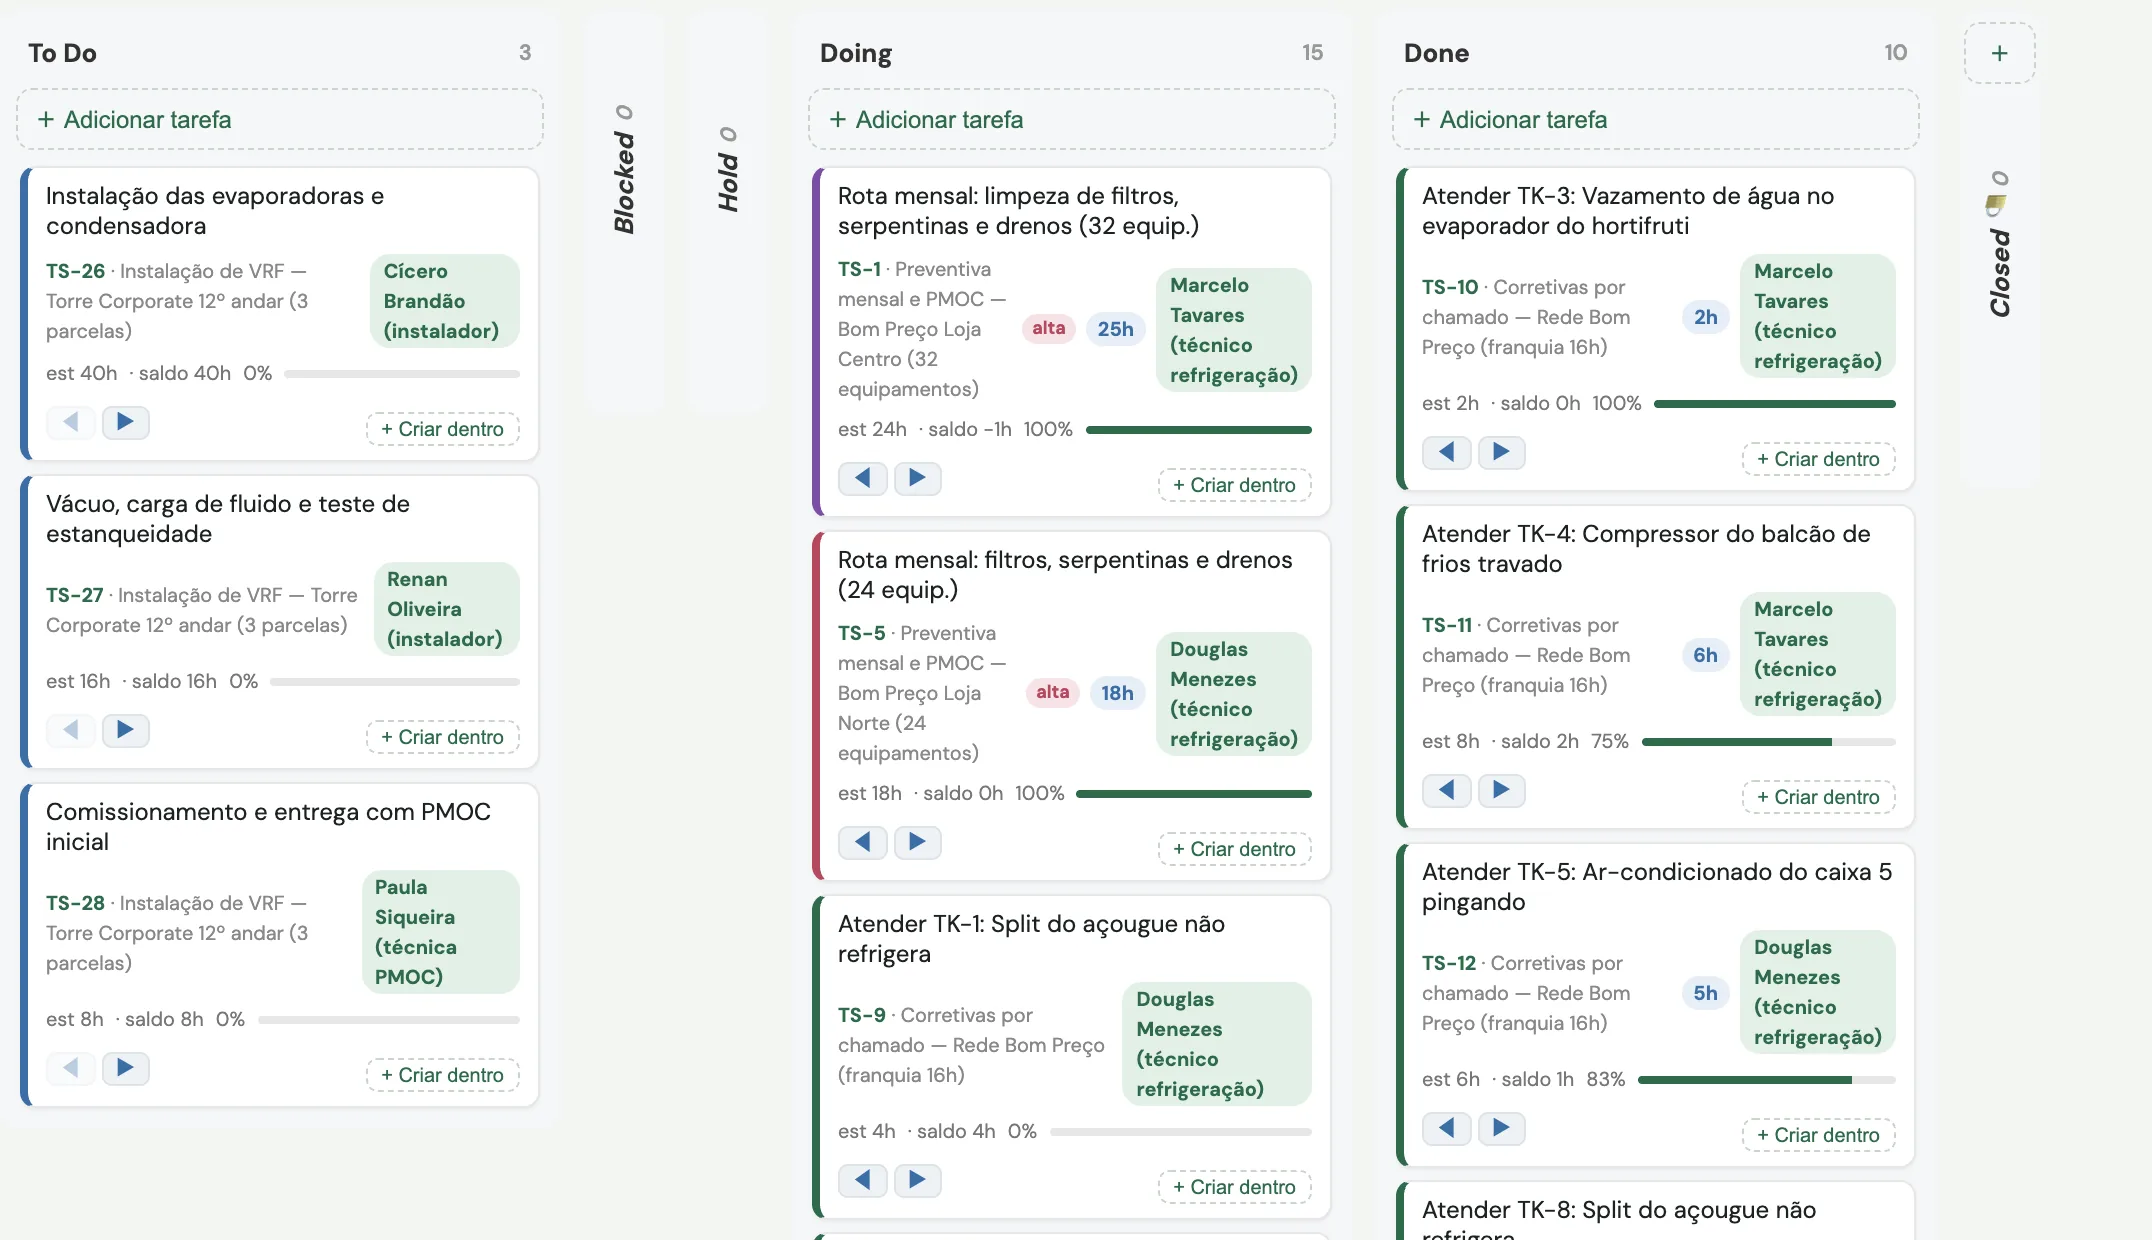Image resolution: width=2152 pixels, height=1240 pixels.
Task: Click left arrow on TS-5 card
Action: tap(862, 842)
